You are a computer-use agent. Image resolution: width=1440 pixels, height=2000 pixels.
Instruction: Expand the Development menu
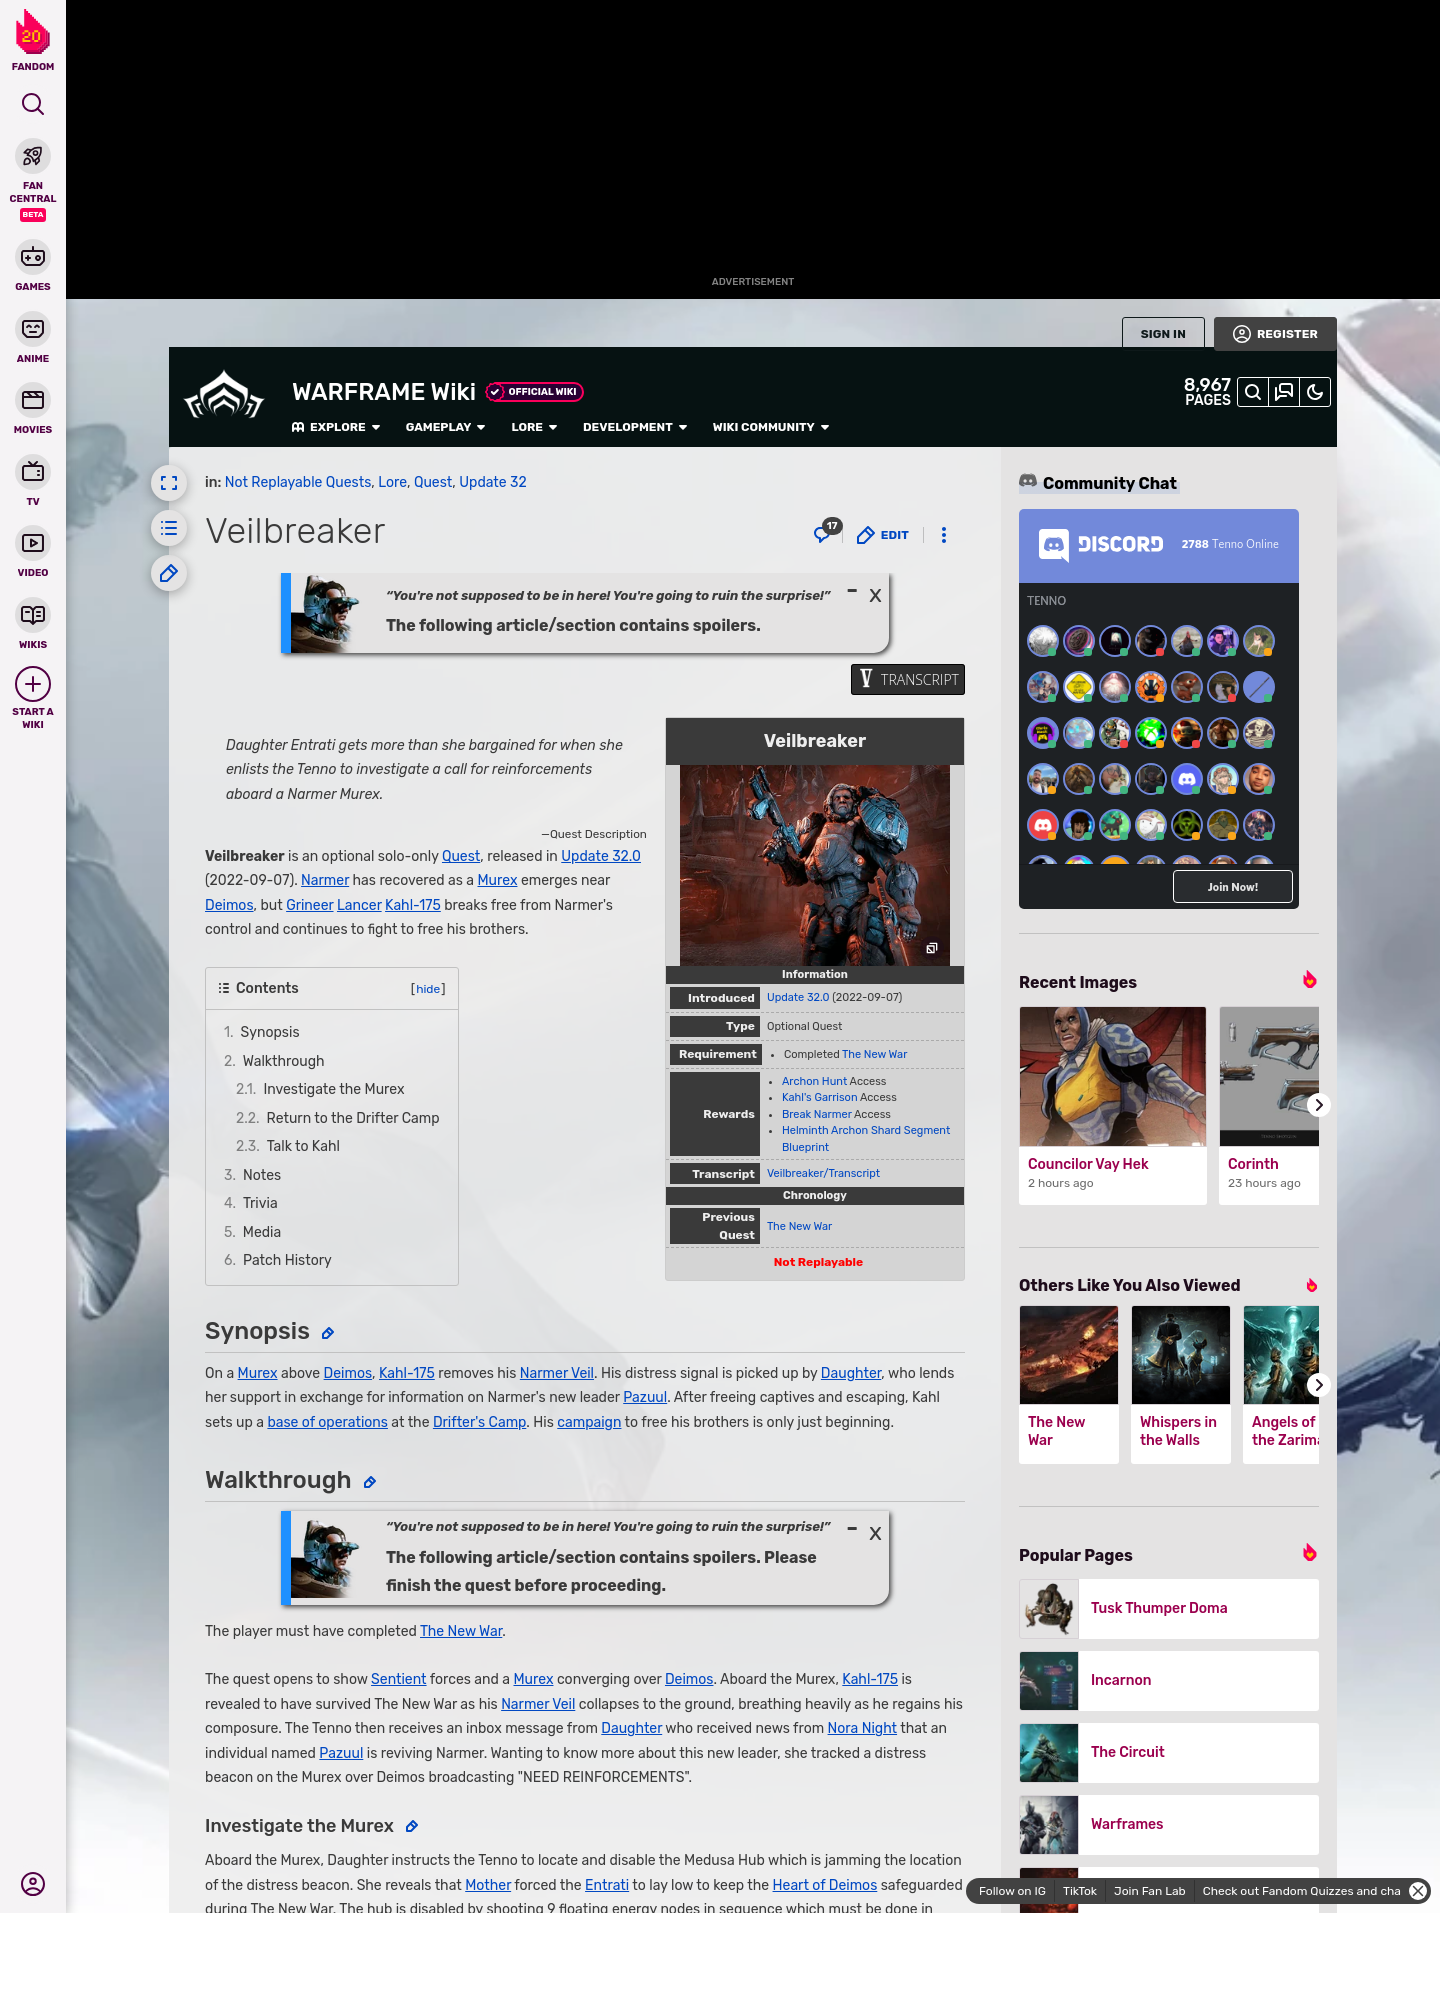(635, 427)
